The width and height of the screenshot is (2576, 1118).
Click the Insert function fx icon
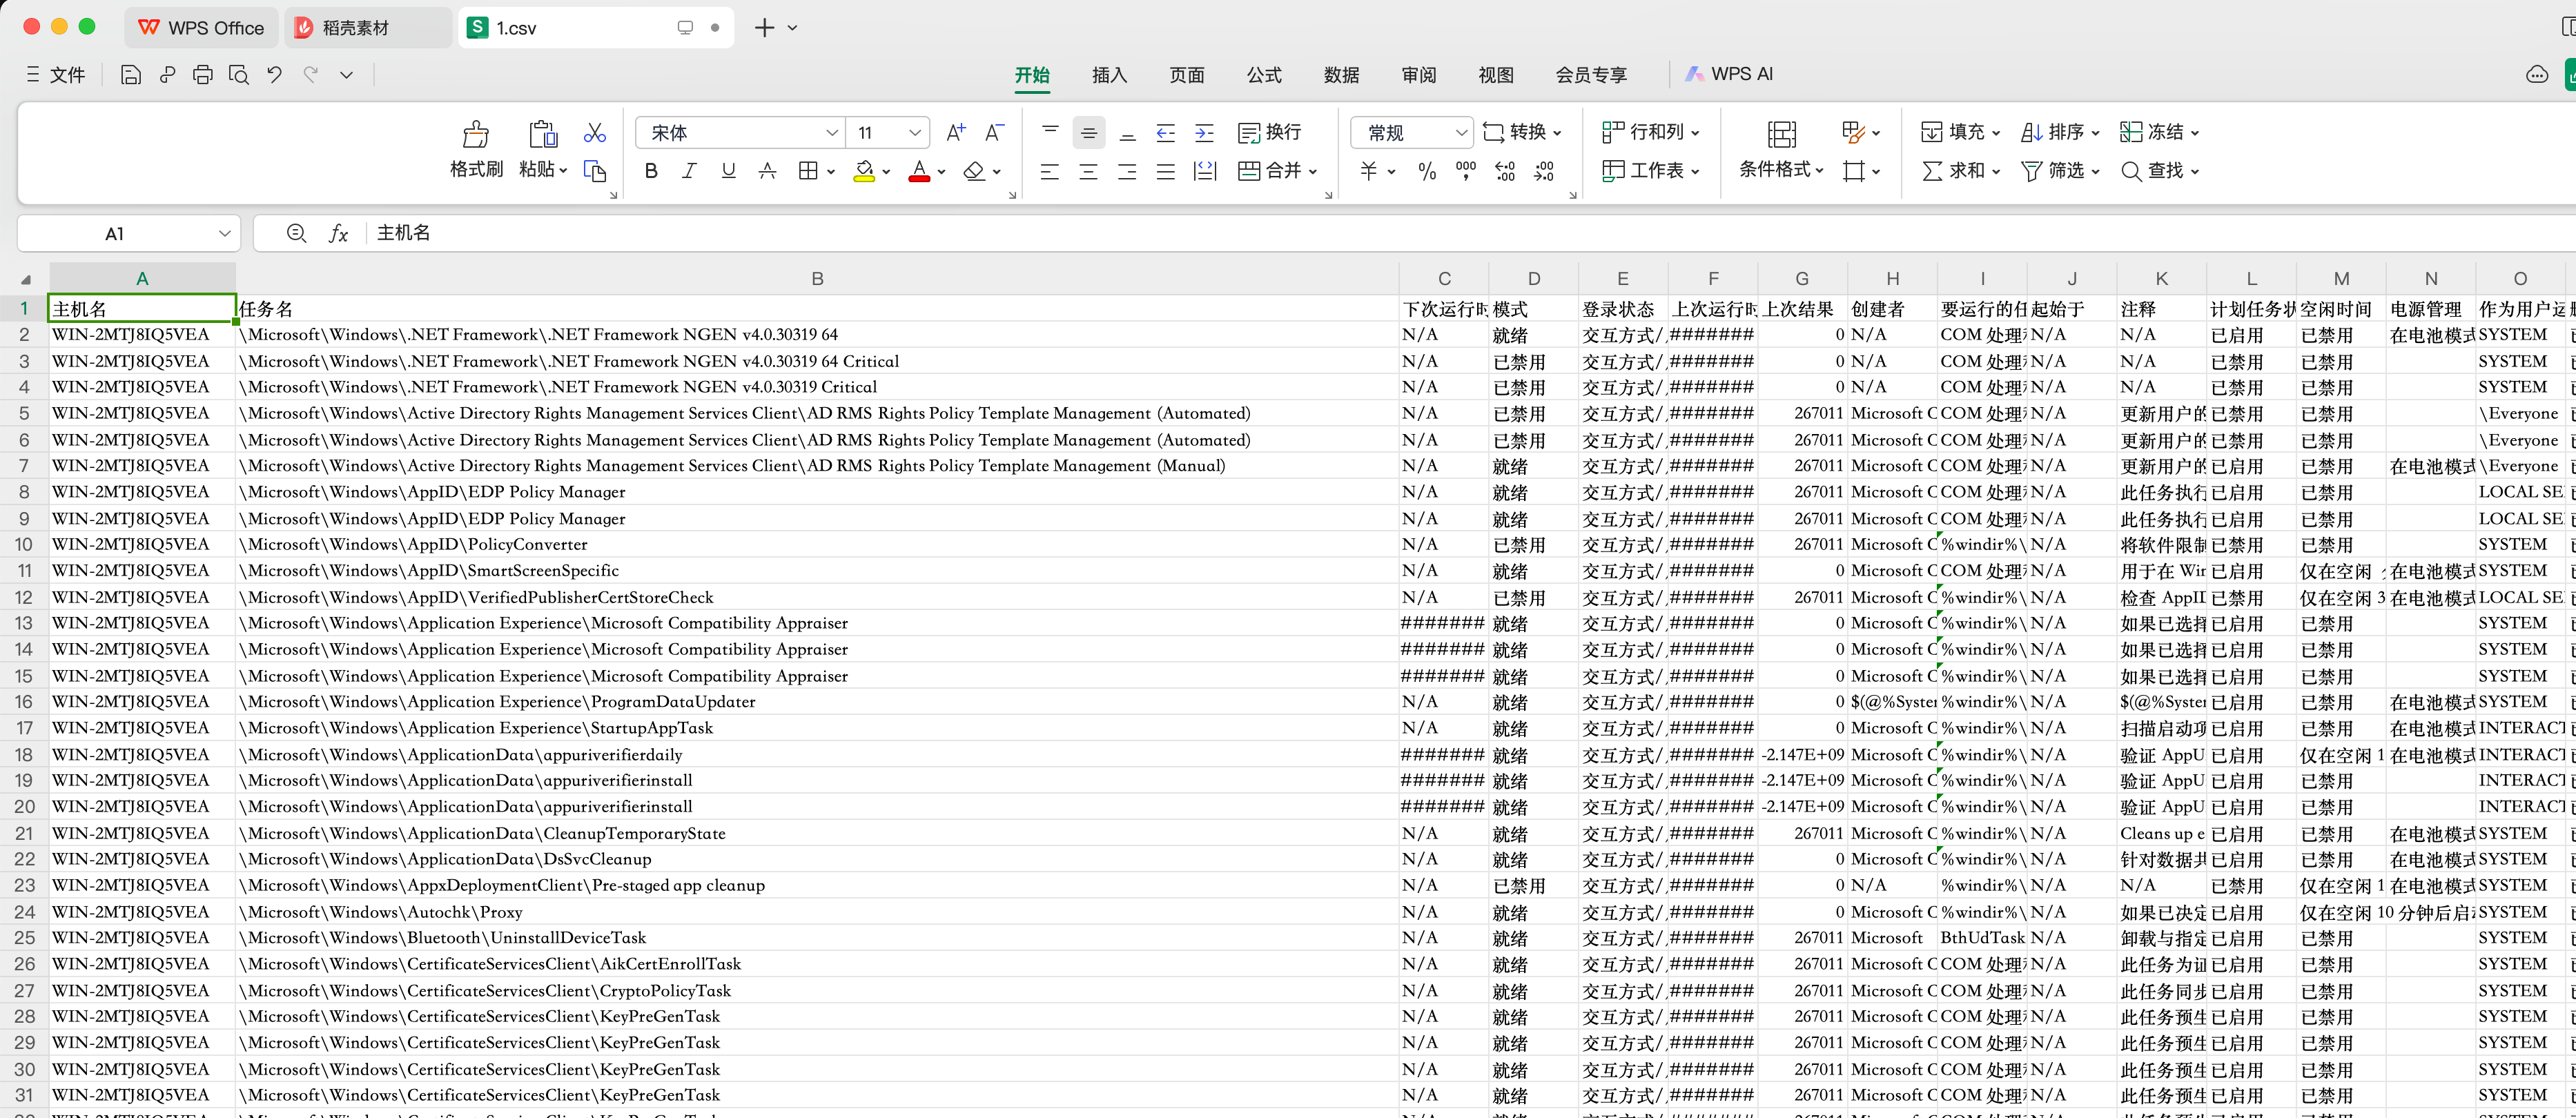pyautogui.click(x=339, y=233)
